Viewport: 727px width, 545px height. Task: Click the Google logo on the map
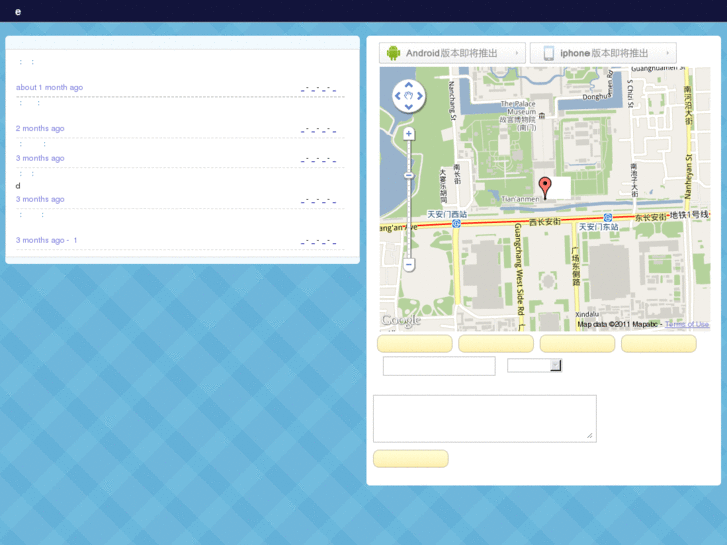(402, 320)
